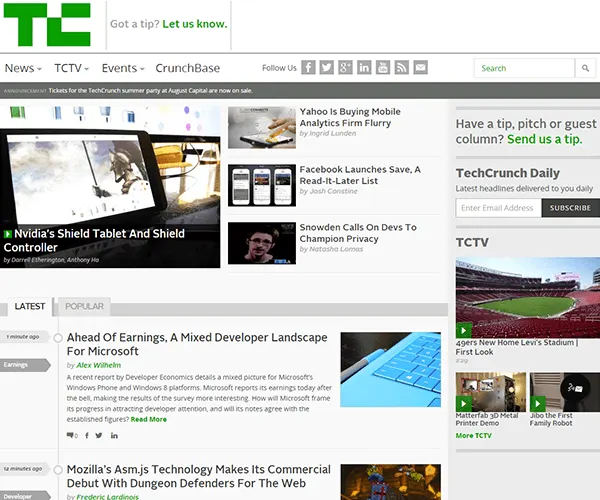The height and width of the screenshot is (500, 600).
Task: Open Google Plus icon in Follow Us
Action: click(x=345, y=68)
